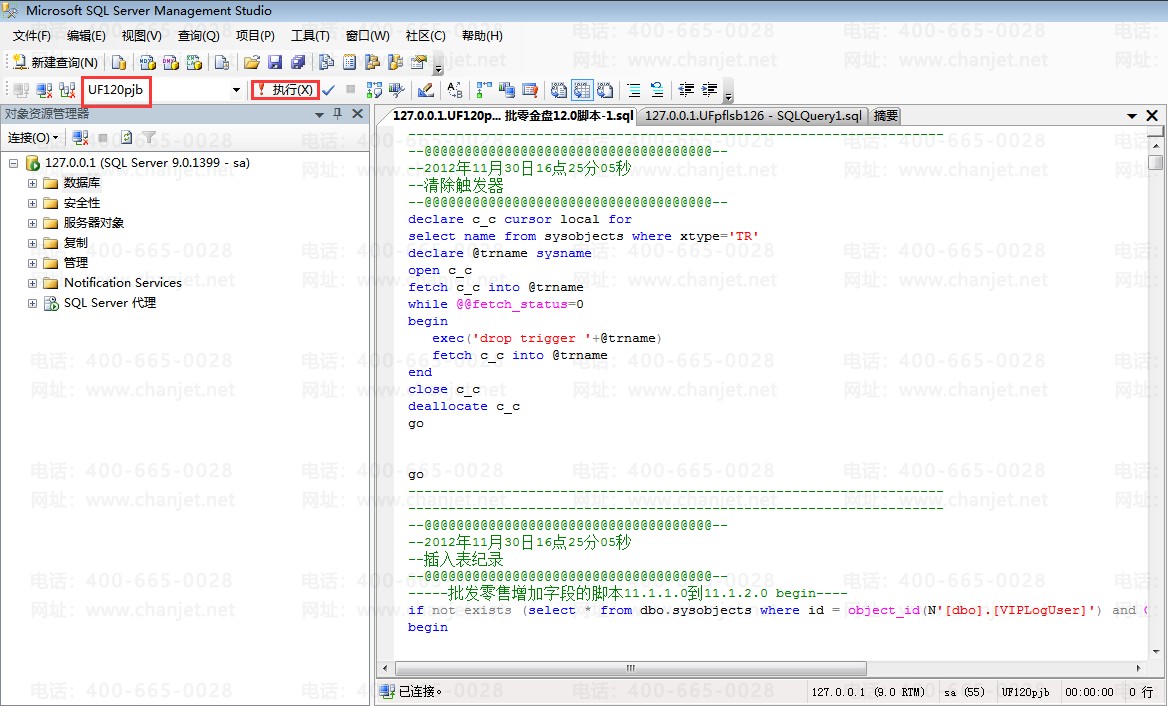Toggle auto-hide pin on 对象资源管理器 panel

pos(337,114)
